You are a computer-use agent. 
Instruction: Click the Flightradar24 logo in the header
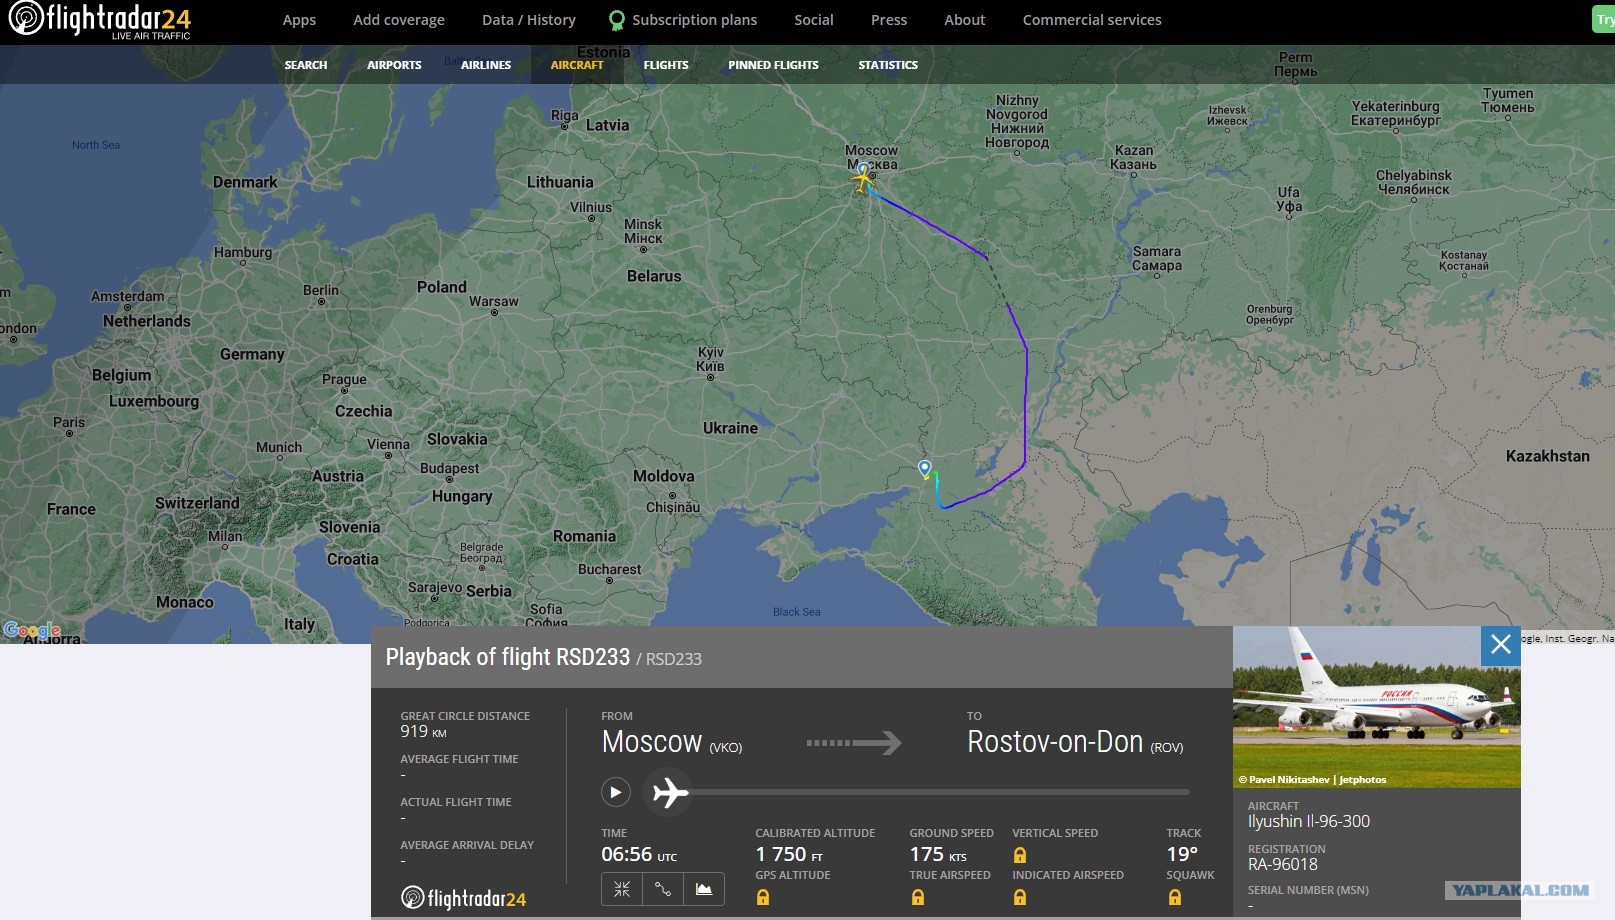pyautogui.click(x=99, y=20)
